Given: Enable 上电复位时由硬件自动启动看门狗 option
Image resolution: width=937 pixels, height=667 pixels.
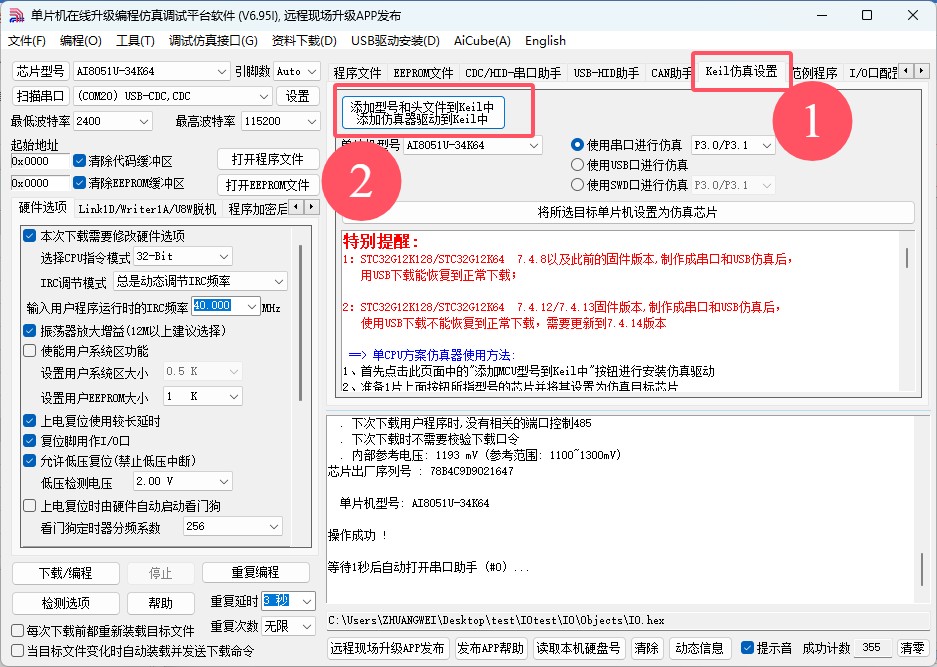Looking at the screenshot, I should (x=30, y=506).
